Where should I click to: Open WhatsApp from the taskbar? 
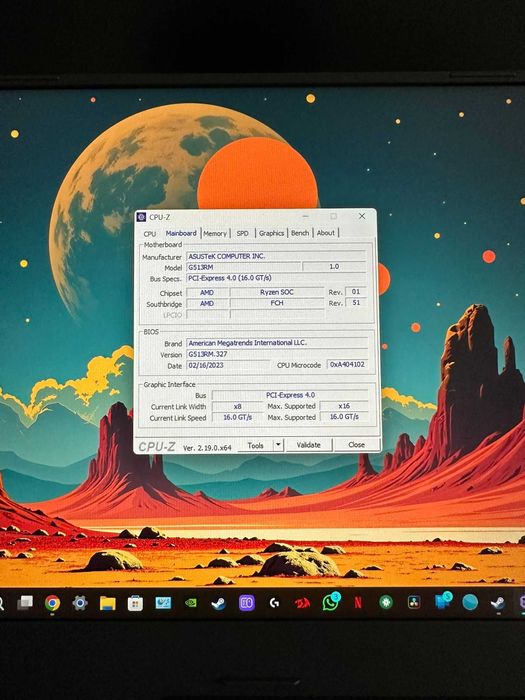click(331, 602)
